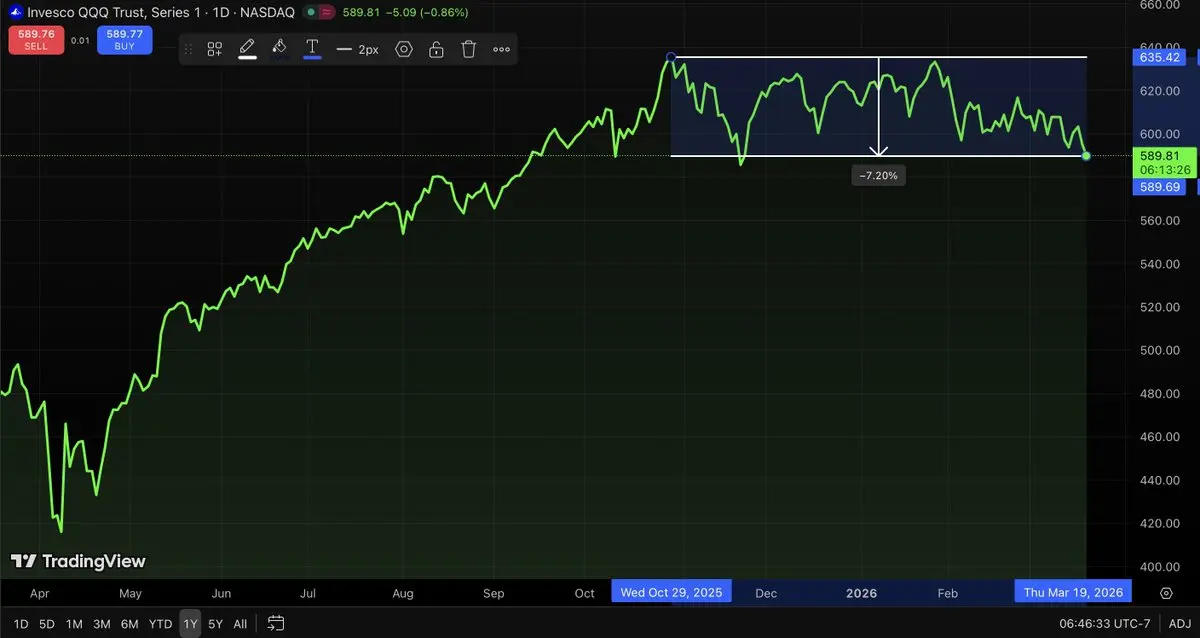This screenshot has height=638, width=1200.
Task: Select the 3M time range
Action: pos(102,624)
